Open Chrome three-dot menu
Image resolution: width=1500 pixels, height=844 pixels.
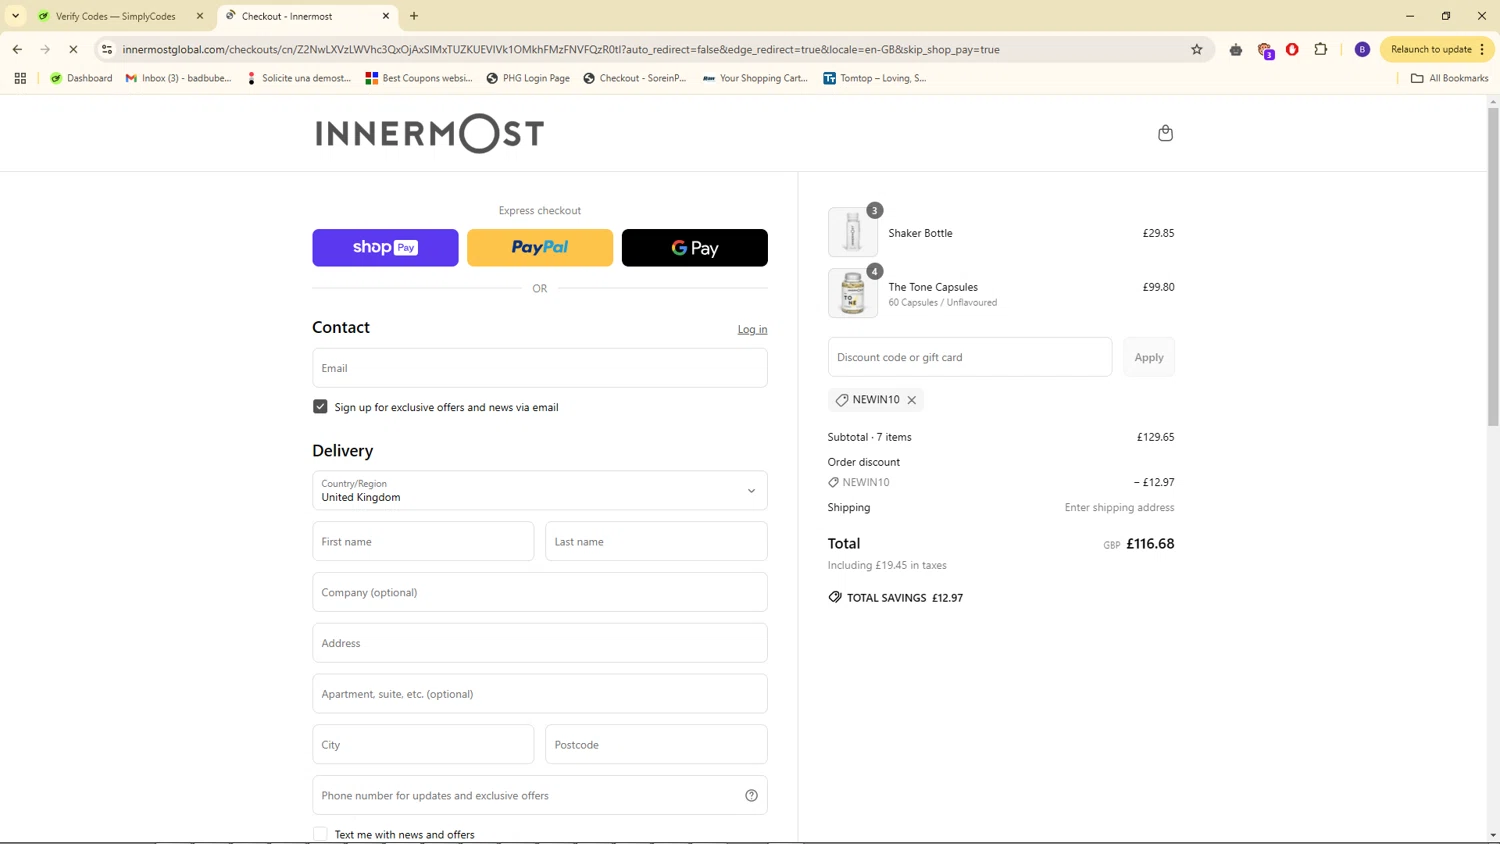pos(1482,49)
